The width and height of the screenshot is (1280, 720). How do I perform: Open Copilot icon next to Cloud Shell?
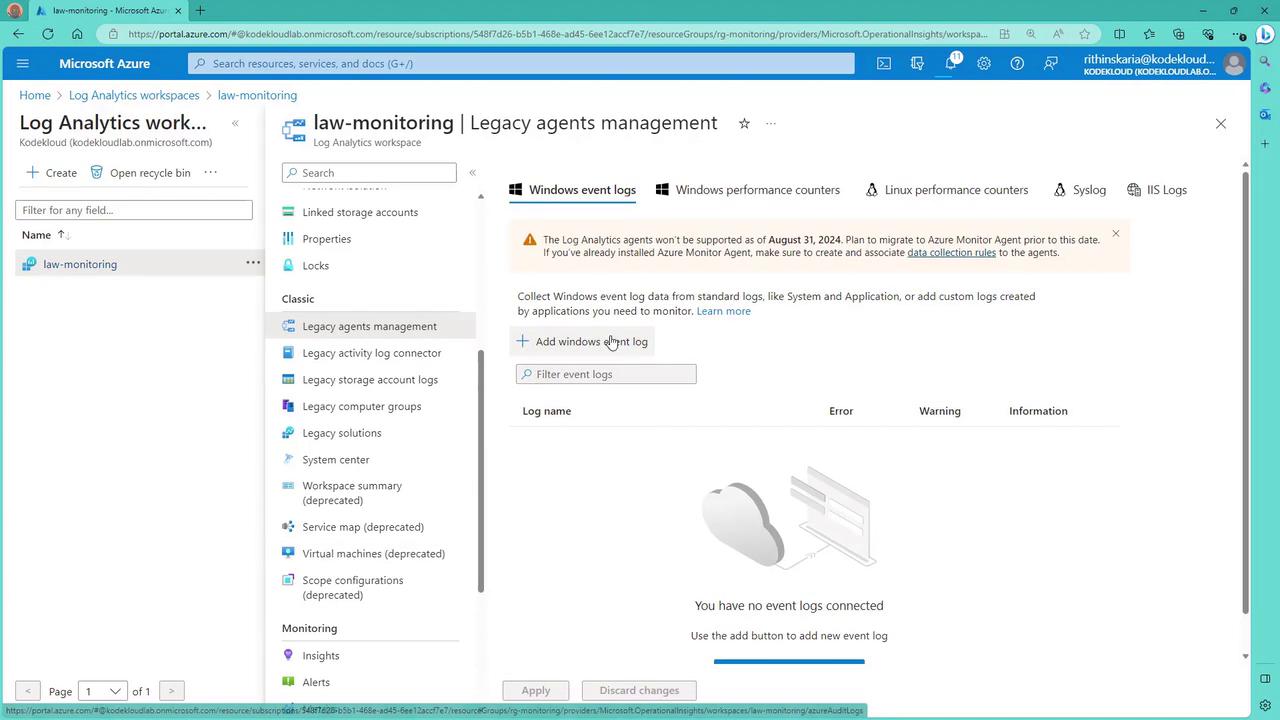[x=917, y=63]
